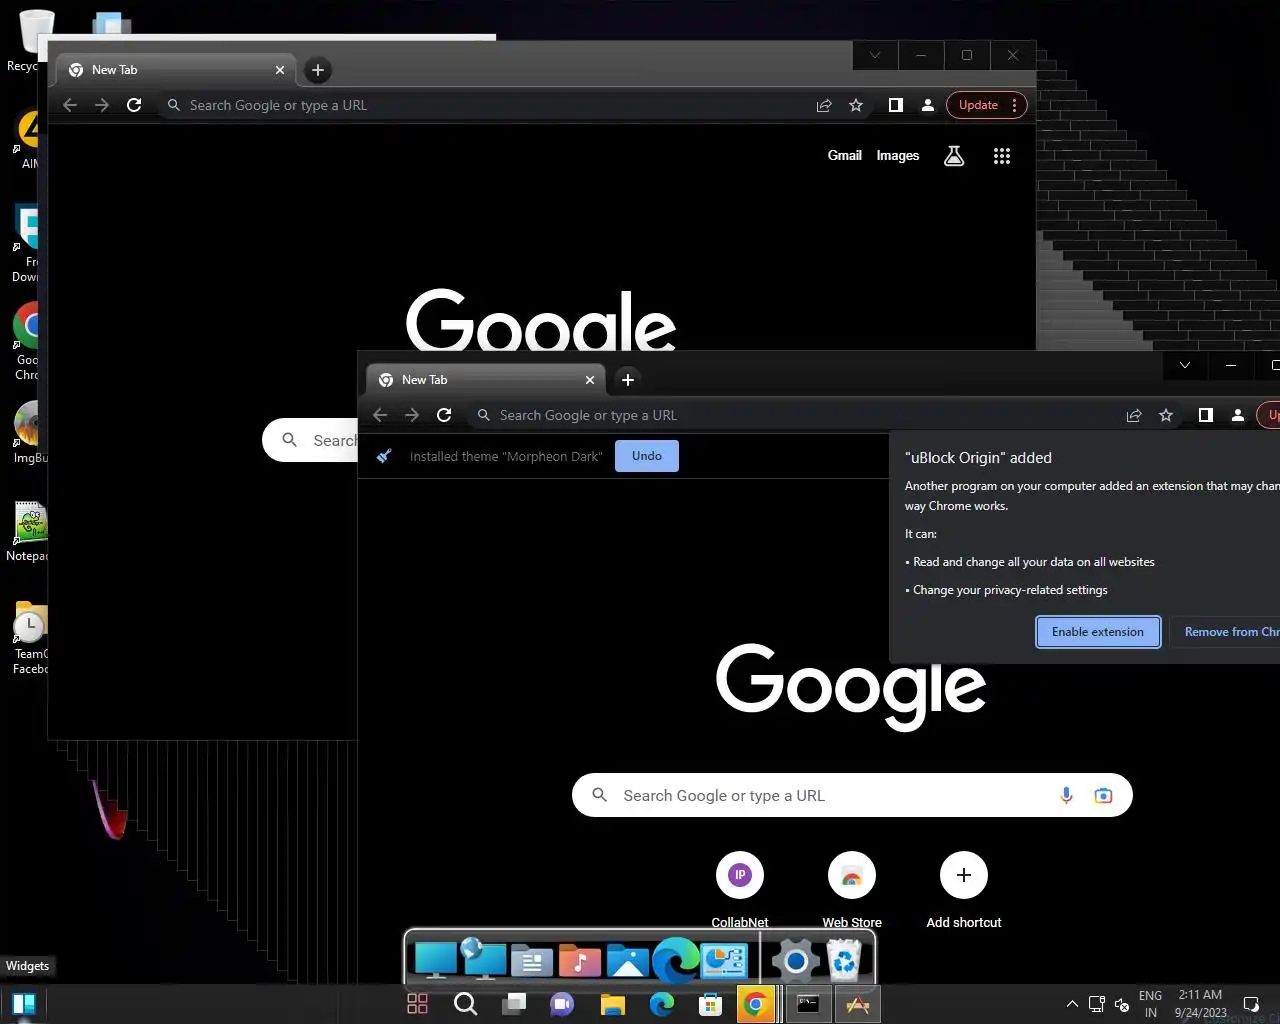Open a new tab in the back Chrome window

pyautogui.click(x=318, y=70)
